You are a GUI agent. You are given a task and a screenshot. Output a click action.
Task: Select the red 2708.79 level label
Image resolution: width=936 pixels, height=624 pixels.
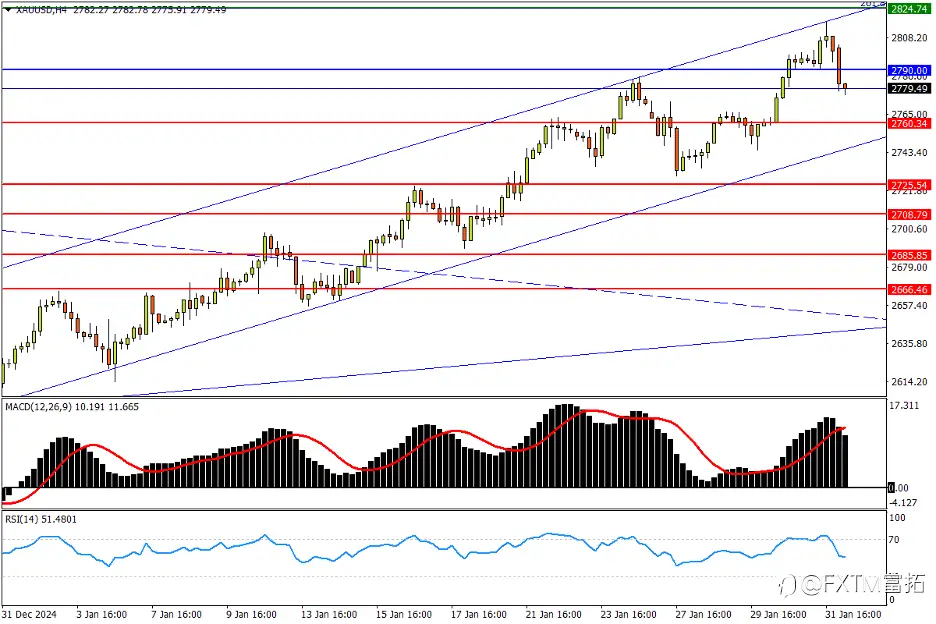909,214
